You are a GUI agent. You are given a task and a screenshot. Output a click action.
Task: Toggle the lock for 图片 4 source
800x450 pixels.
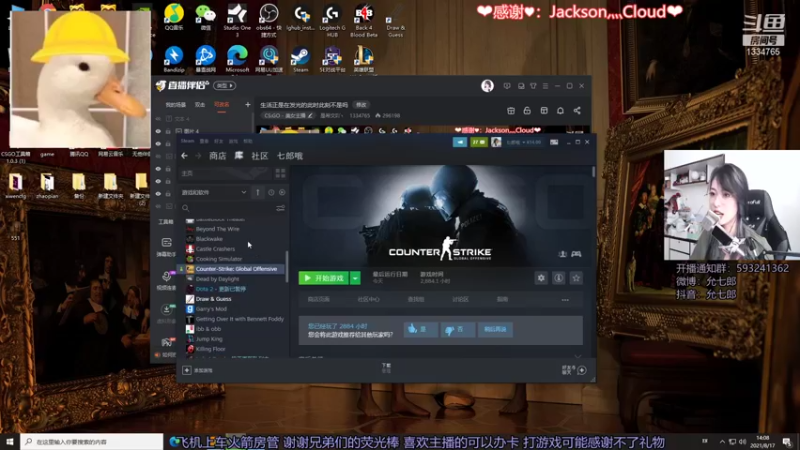(x=168, y=131)
